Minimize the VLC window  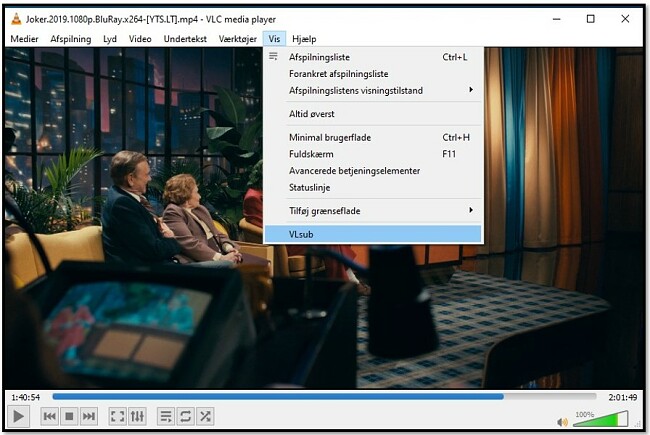557,19
